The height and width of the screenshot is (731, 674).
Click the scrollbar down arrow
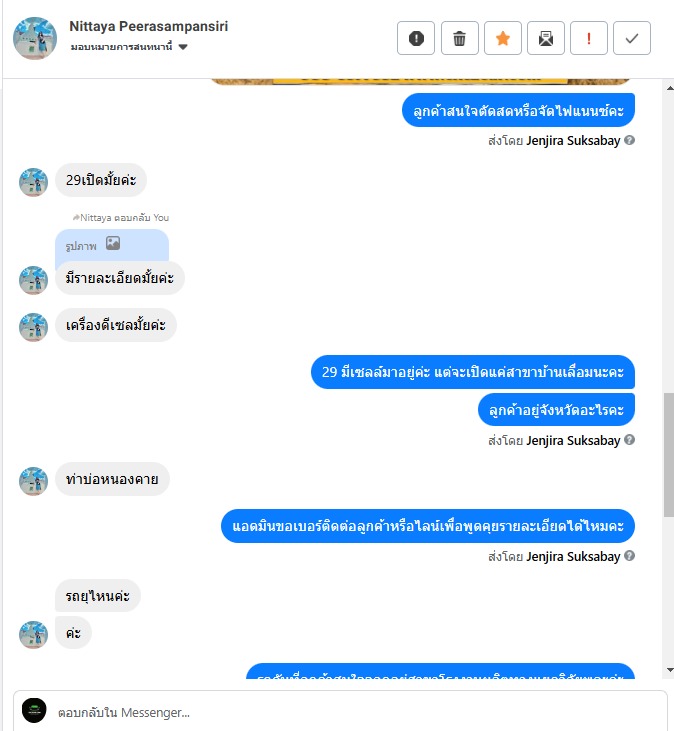pyautogui.click(x=669, y=670)
